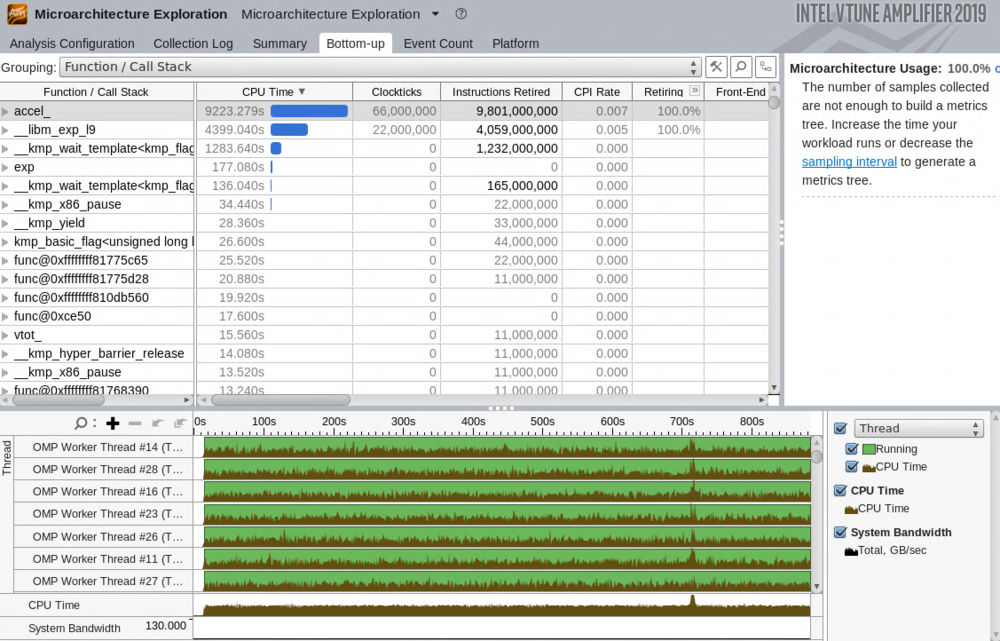The height and width of the screenshot is (641, 1000).
Task: Click the timeline zoom in plus icon
Action: click(113, 423)
